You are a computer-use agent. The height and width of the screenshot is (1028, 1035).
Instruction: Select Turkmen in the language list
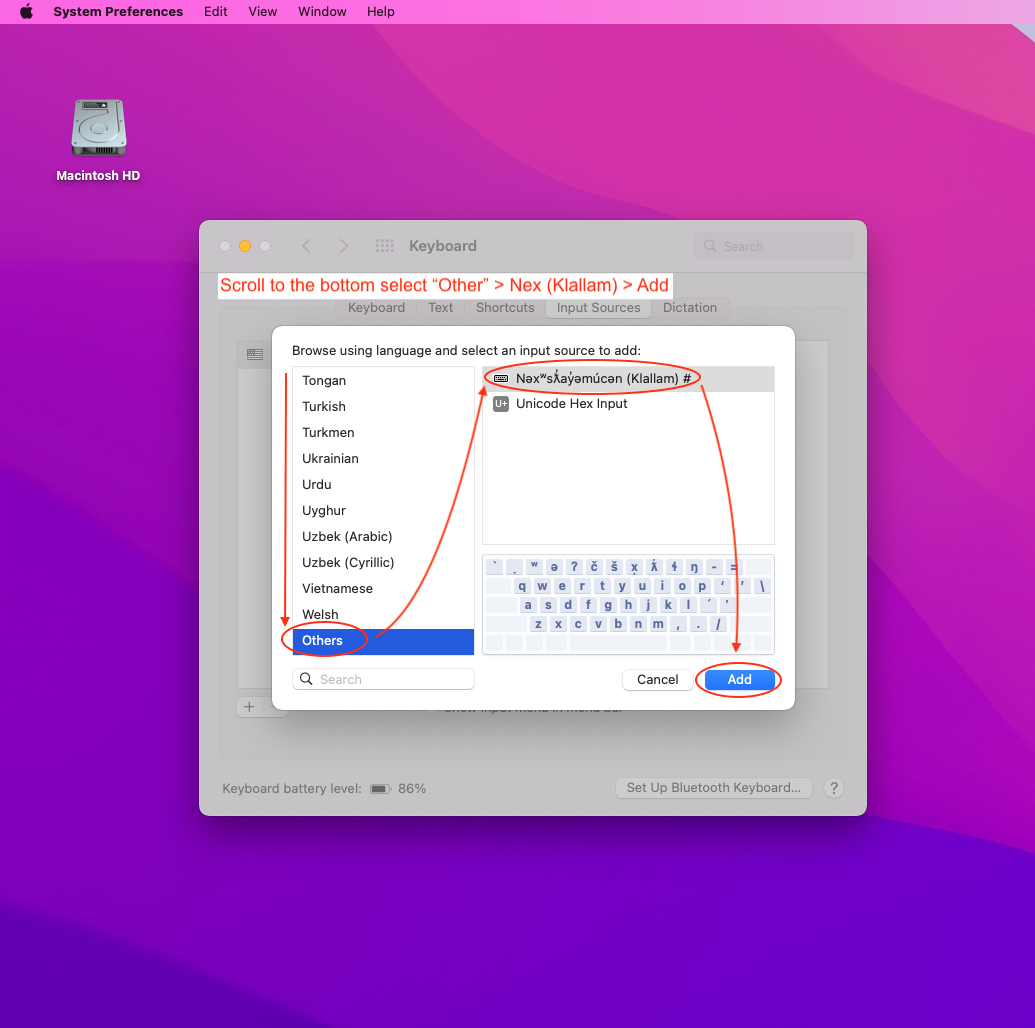pyautogui.click(x=383, y=432)
